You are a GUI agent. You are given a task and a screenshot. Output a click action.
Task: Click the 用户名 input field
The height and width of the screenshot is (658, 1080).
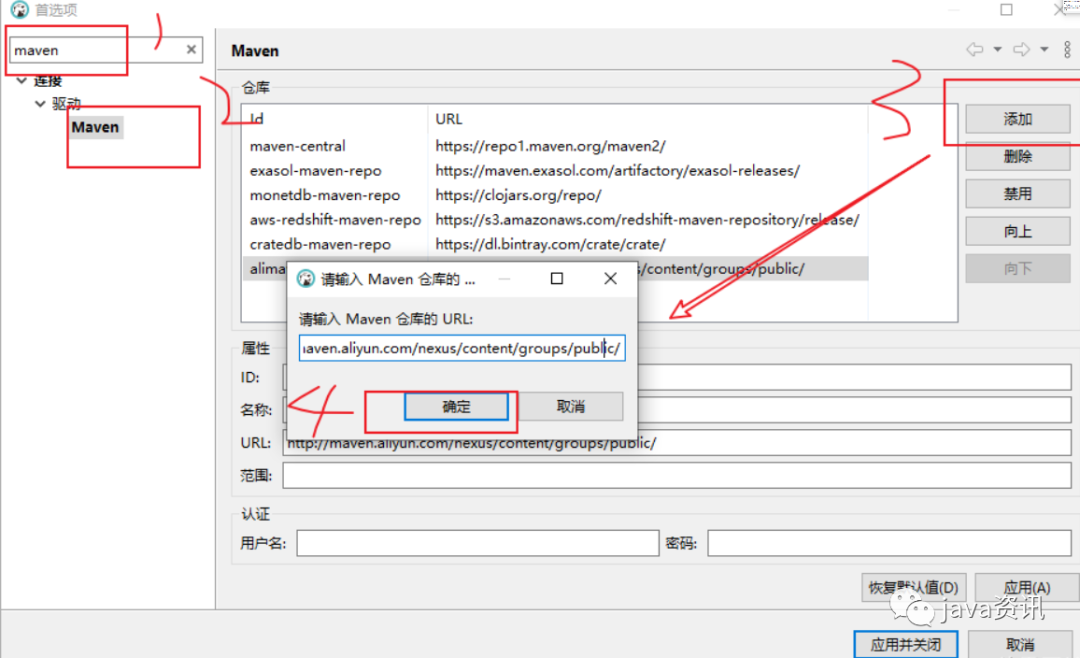pyautogui.click(x=477, y=543)
